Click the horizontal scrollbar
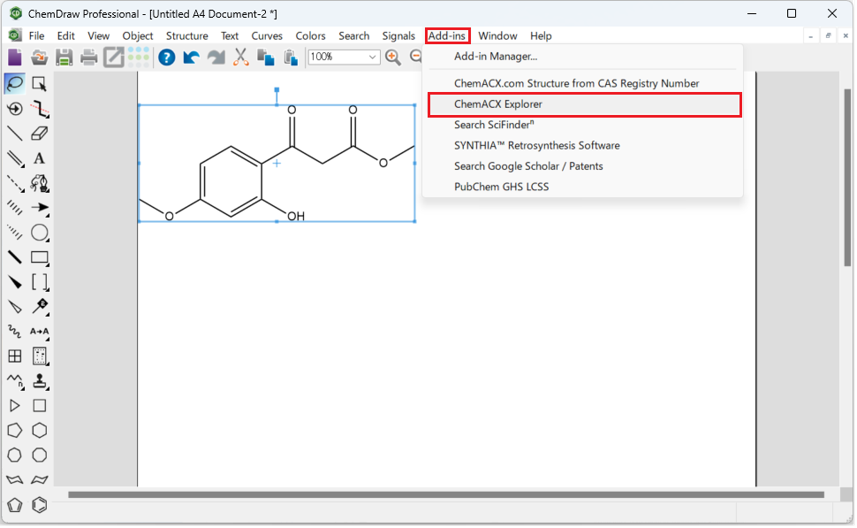The image size is (857, 528). point(445,494)
